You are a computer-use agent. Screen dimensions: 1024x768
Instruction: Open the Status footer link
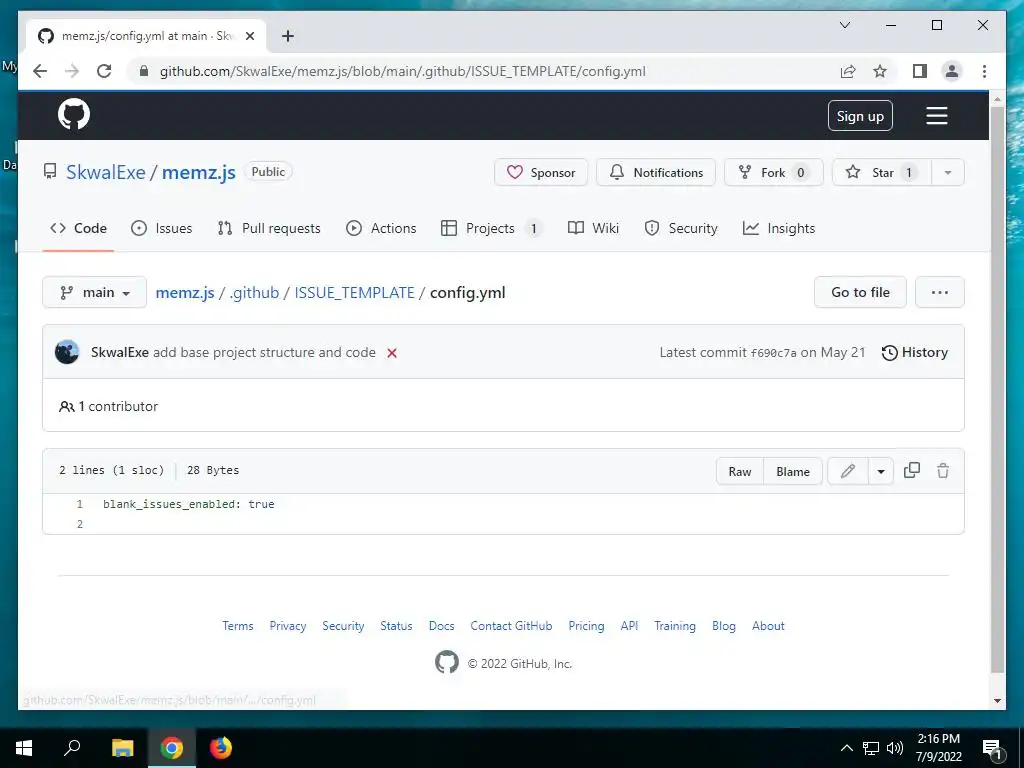click(x=396, y=626)
